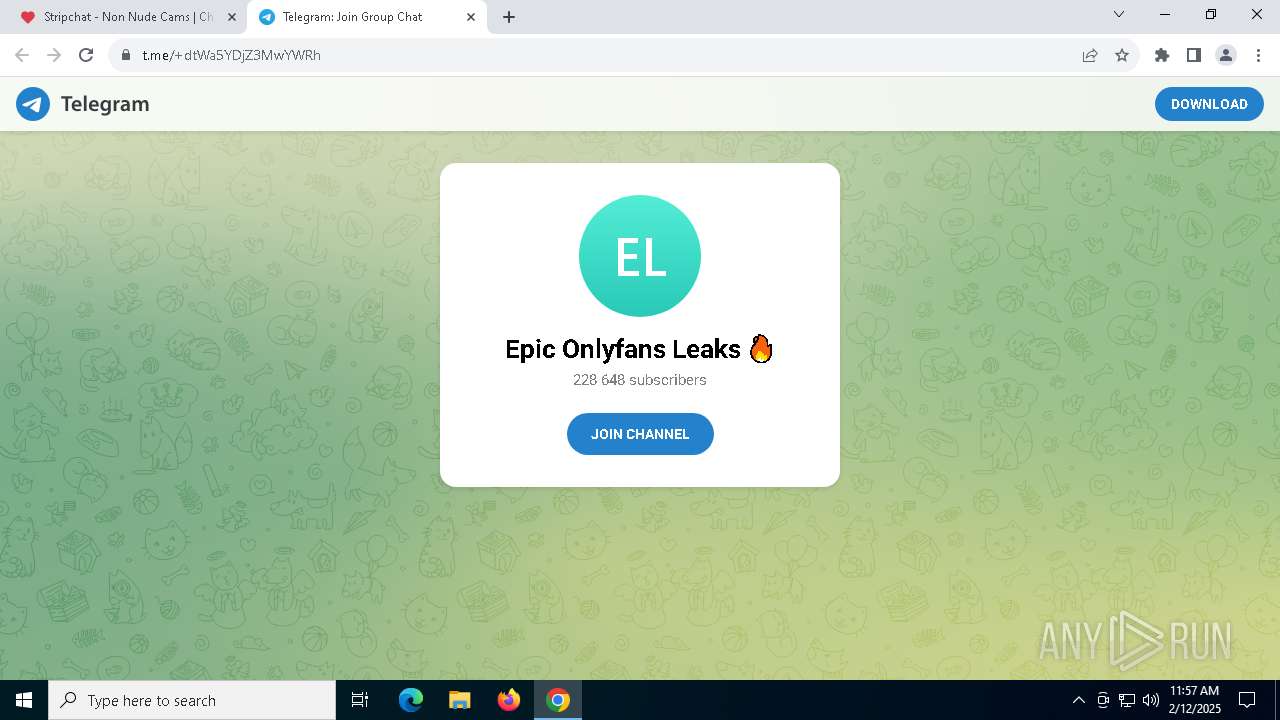Image resolution: width=1280 pixels, height=720 pixels.
Task: Go forward to the next page
Action: (54, 55)
